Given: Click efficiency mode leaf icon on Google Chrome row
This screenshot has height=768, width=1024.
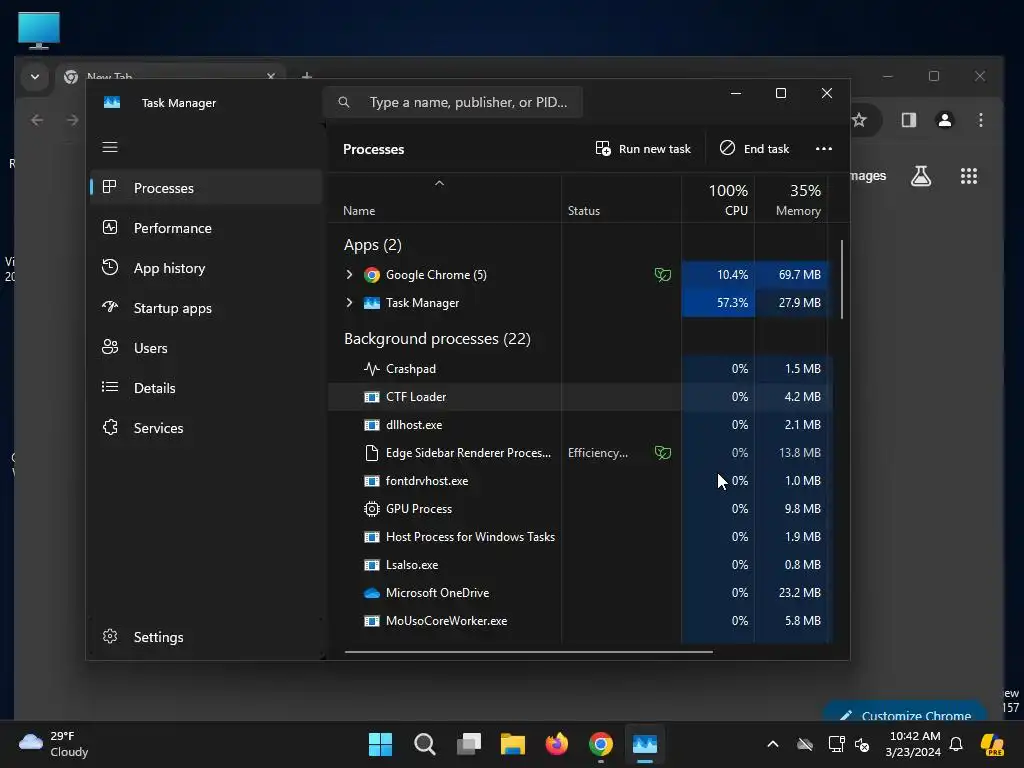Looking at the screenshot, I should pos(663,275).
